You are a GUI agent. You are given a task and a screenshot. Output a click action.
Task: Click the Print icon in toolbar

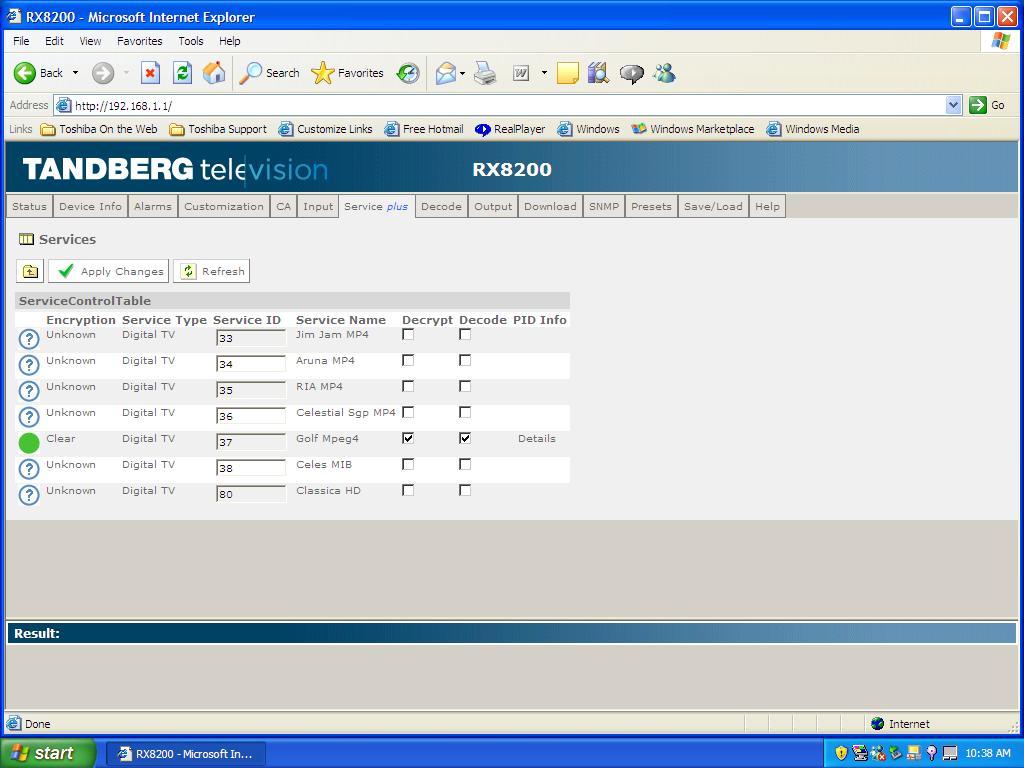485,73
